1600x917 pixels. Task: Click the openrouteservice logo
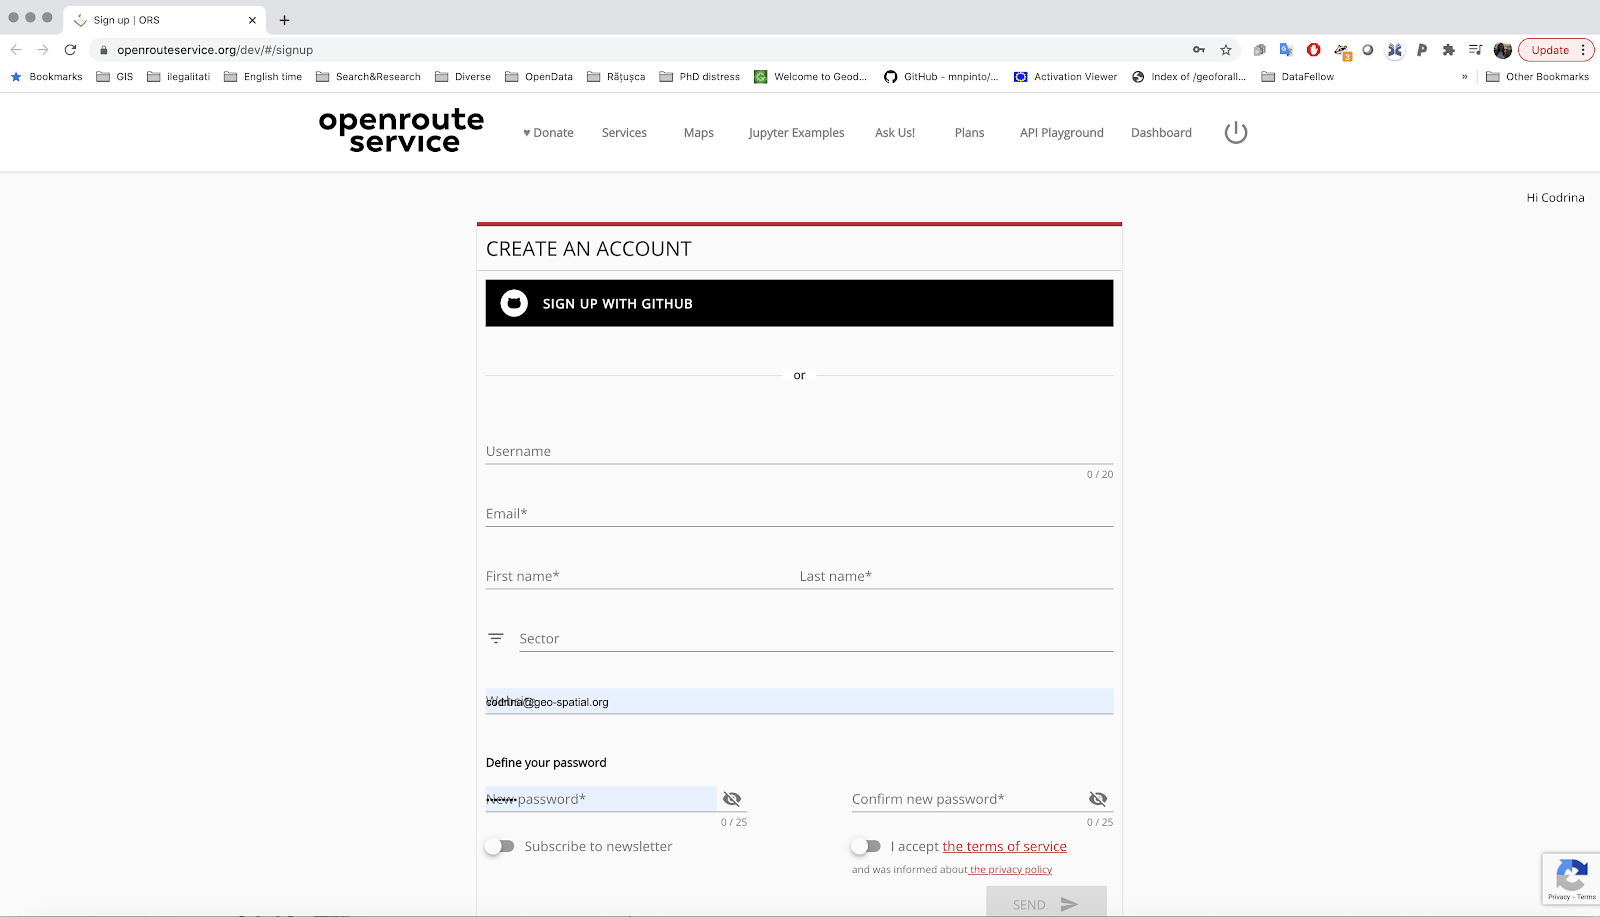[x=401, y=131]
